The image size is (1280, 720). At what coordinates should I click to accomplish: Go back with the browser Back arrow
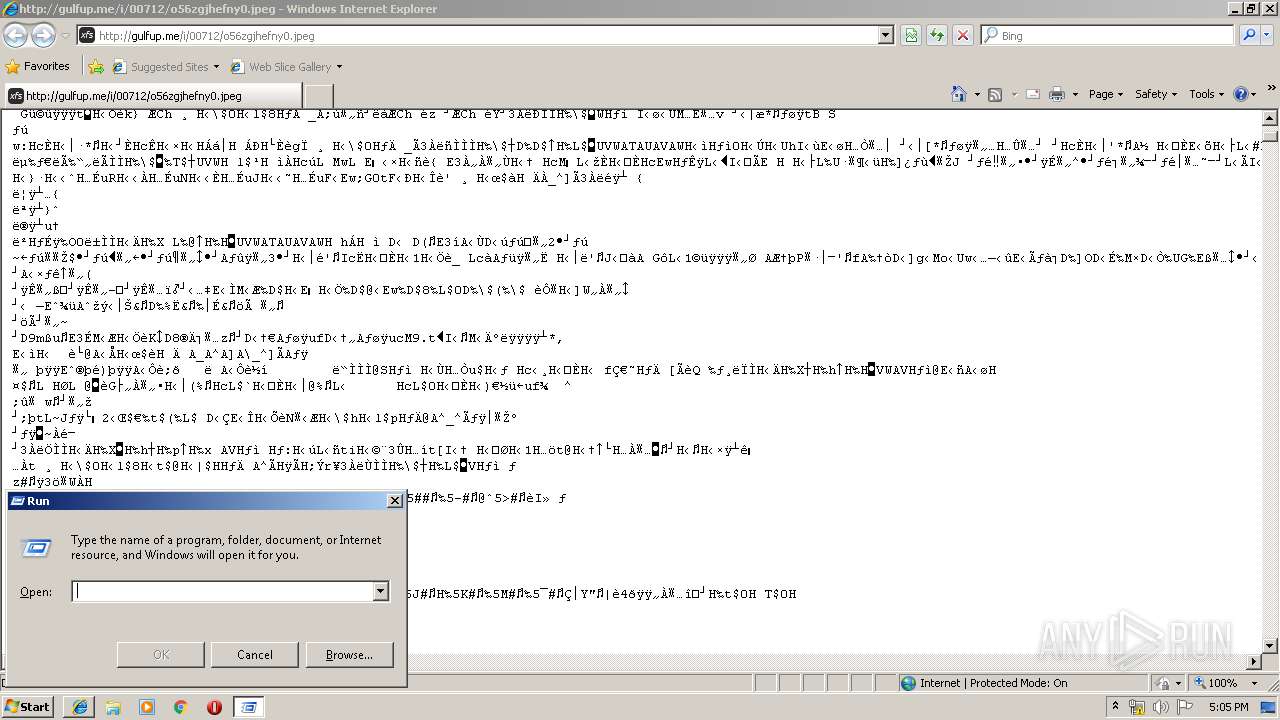click(15, 35)
